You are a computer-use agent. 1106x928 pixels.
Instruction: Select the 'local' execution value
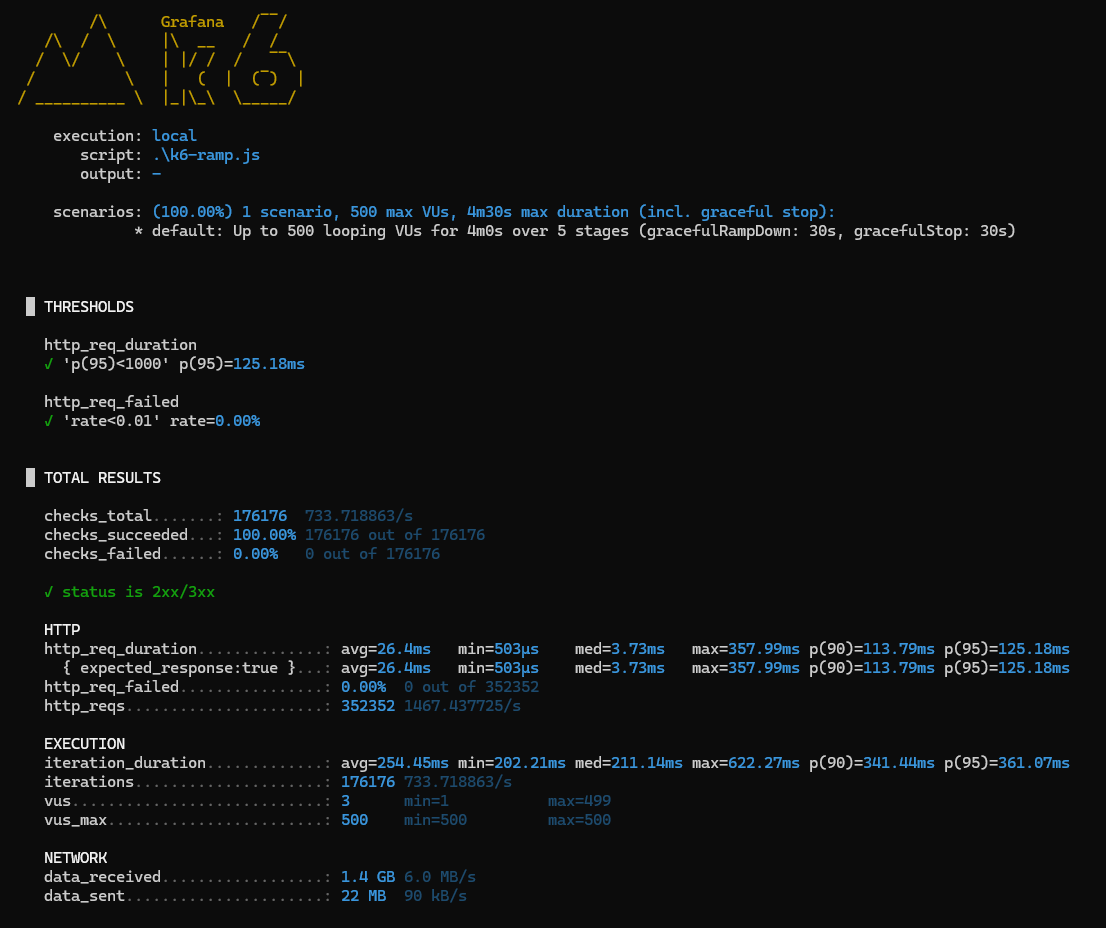(x=174, y=135)
